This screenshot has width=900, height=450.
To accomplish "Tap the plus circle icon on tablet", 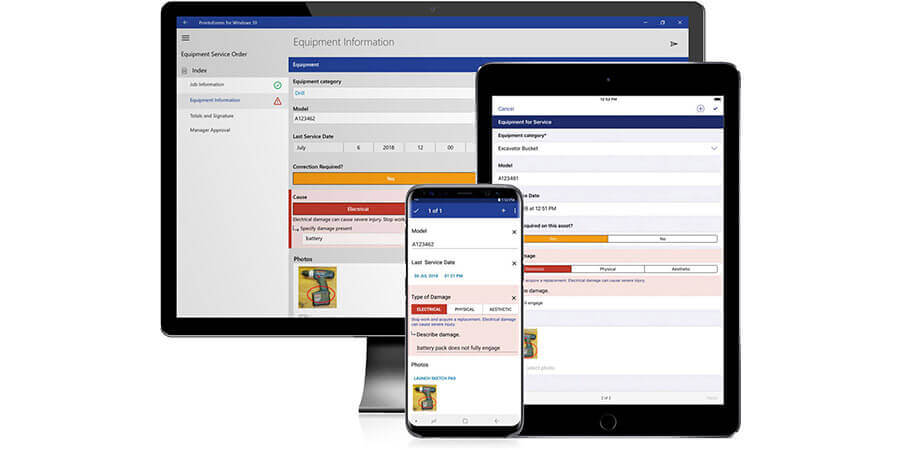I will [700, 108].
